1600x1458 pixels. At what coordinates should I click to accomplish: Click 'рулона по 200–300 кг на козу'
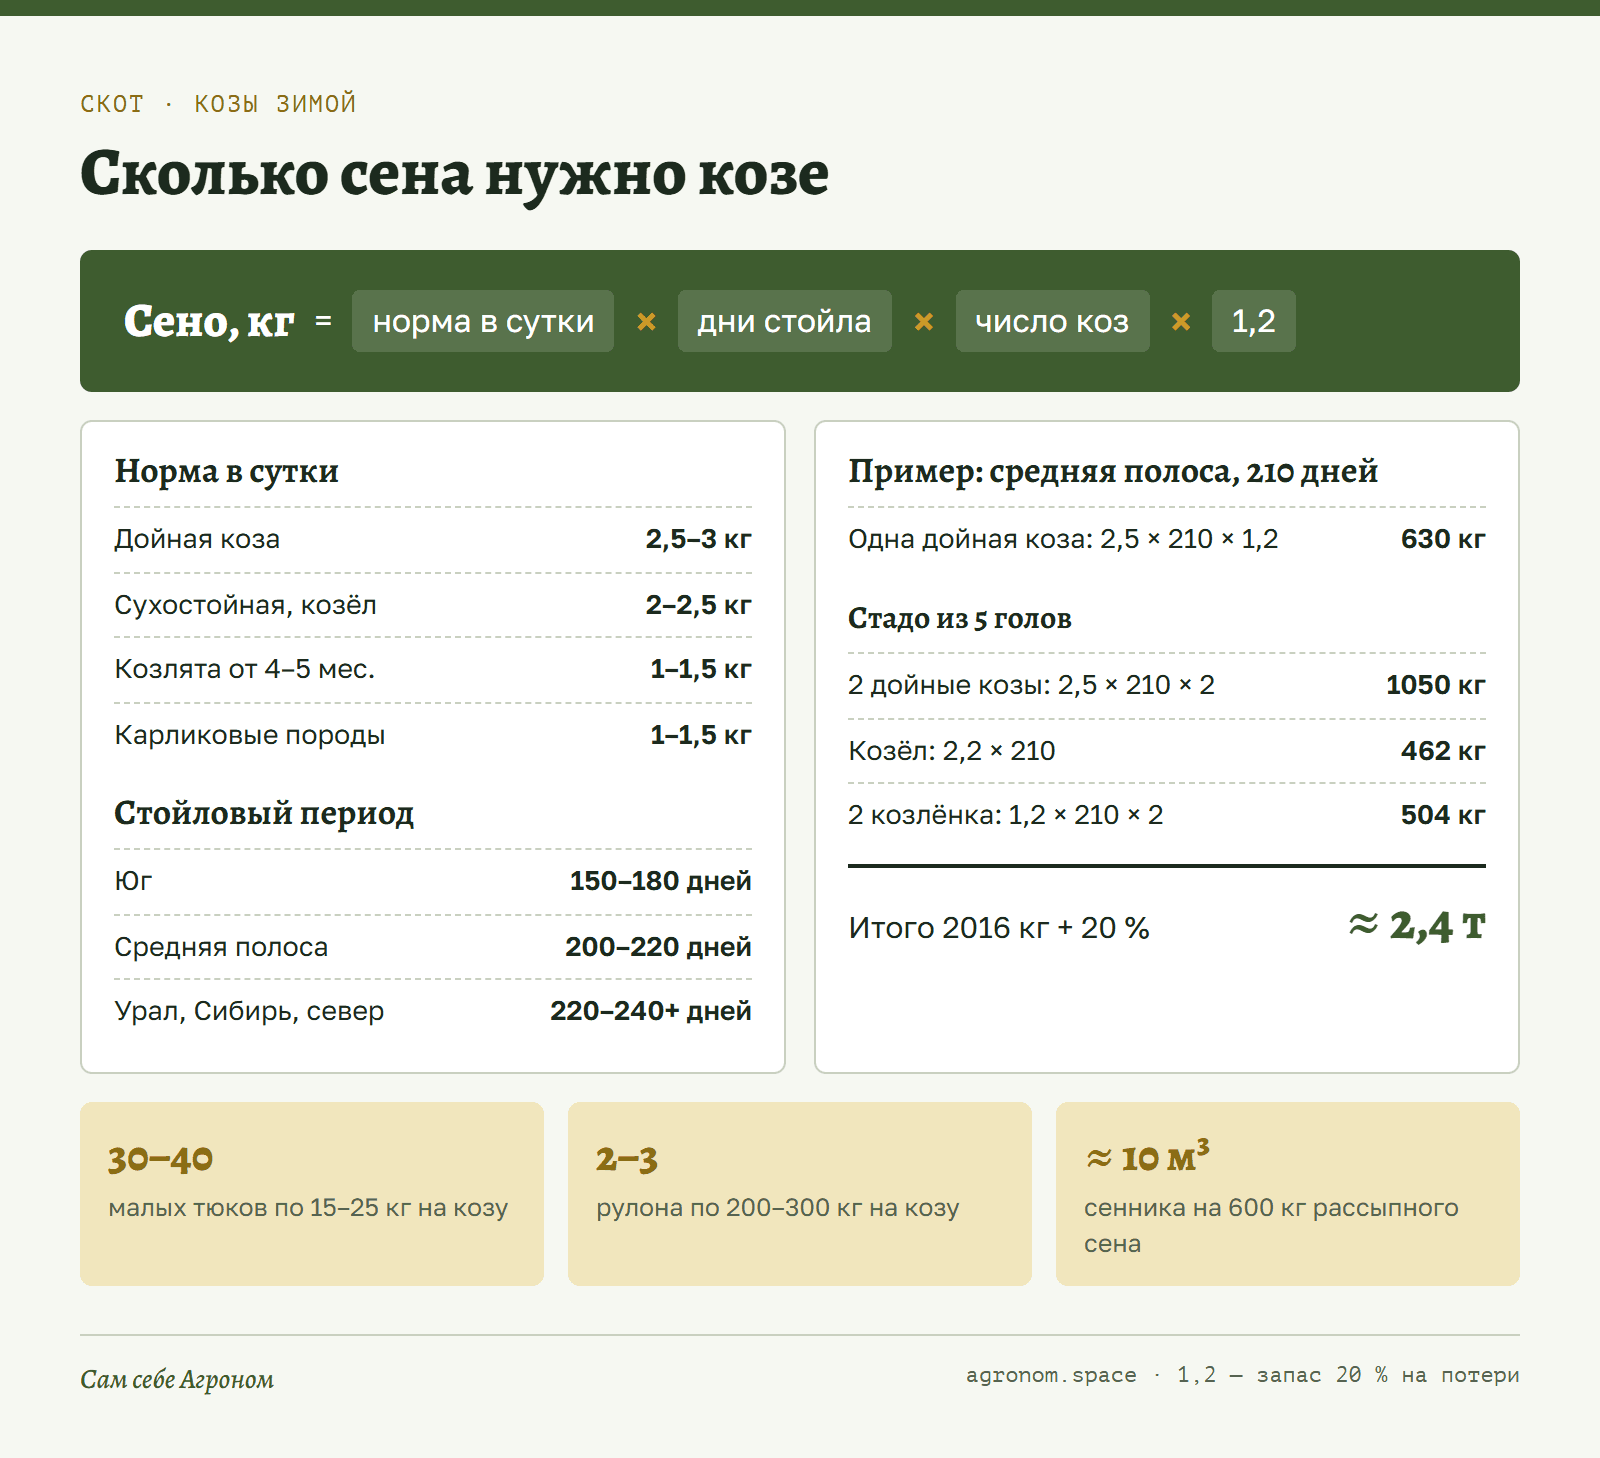[x=778, y=1208]
